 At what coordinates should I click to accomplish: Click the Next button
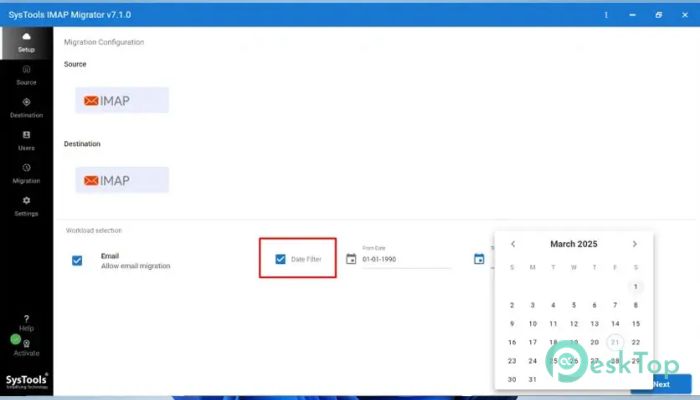click(x=661, y=384)
